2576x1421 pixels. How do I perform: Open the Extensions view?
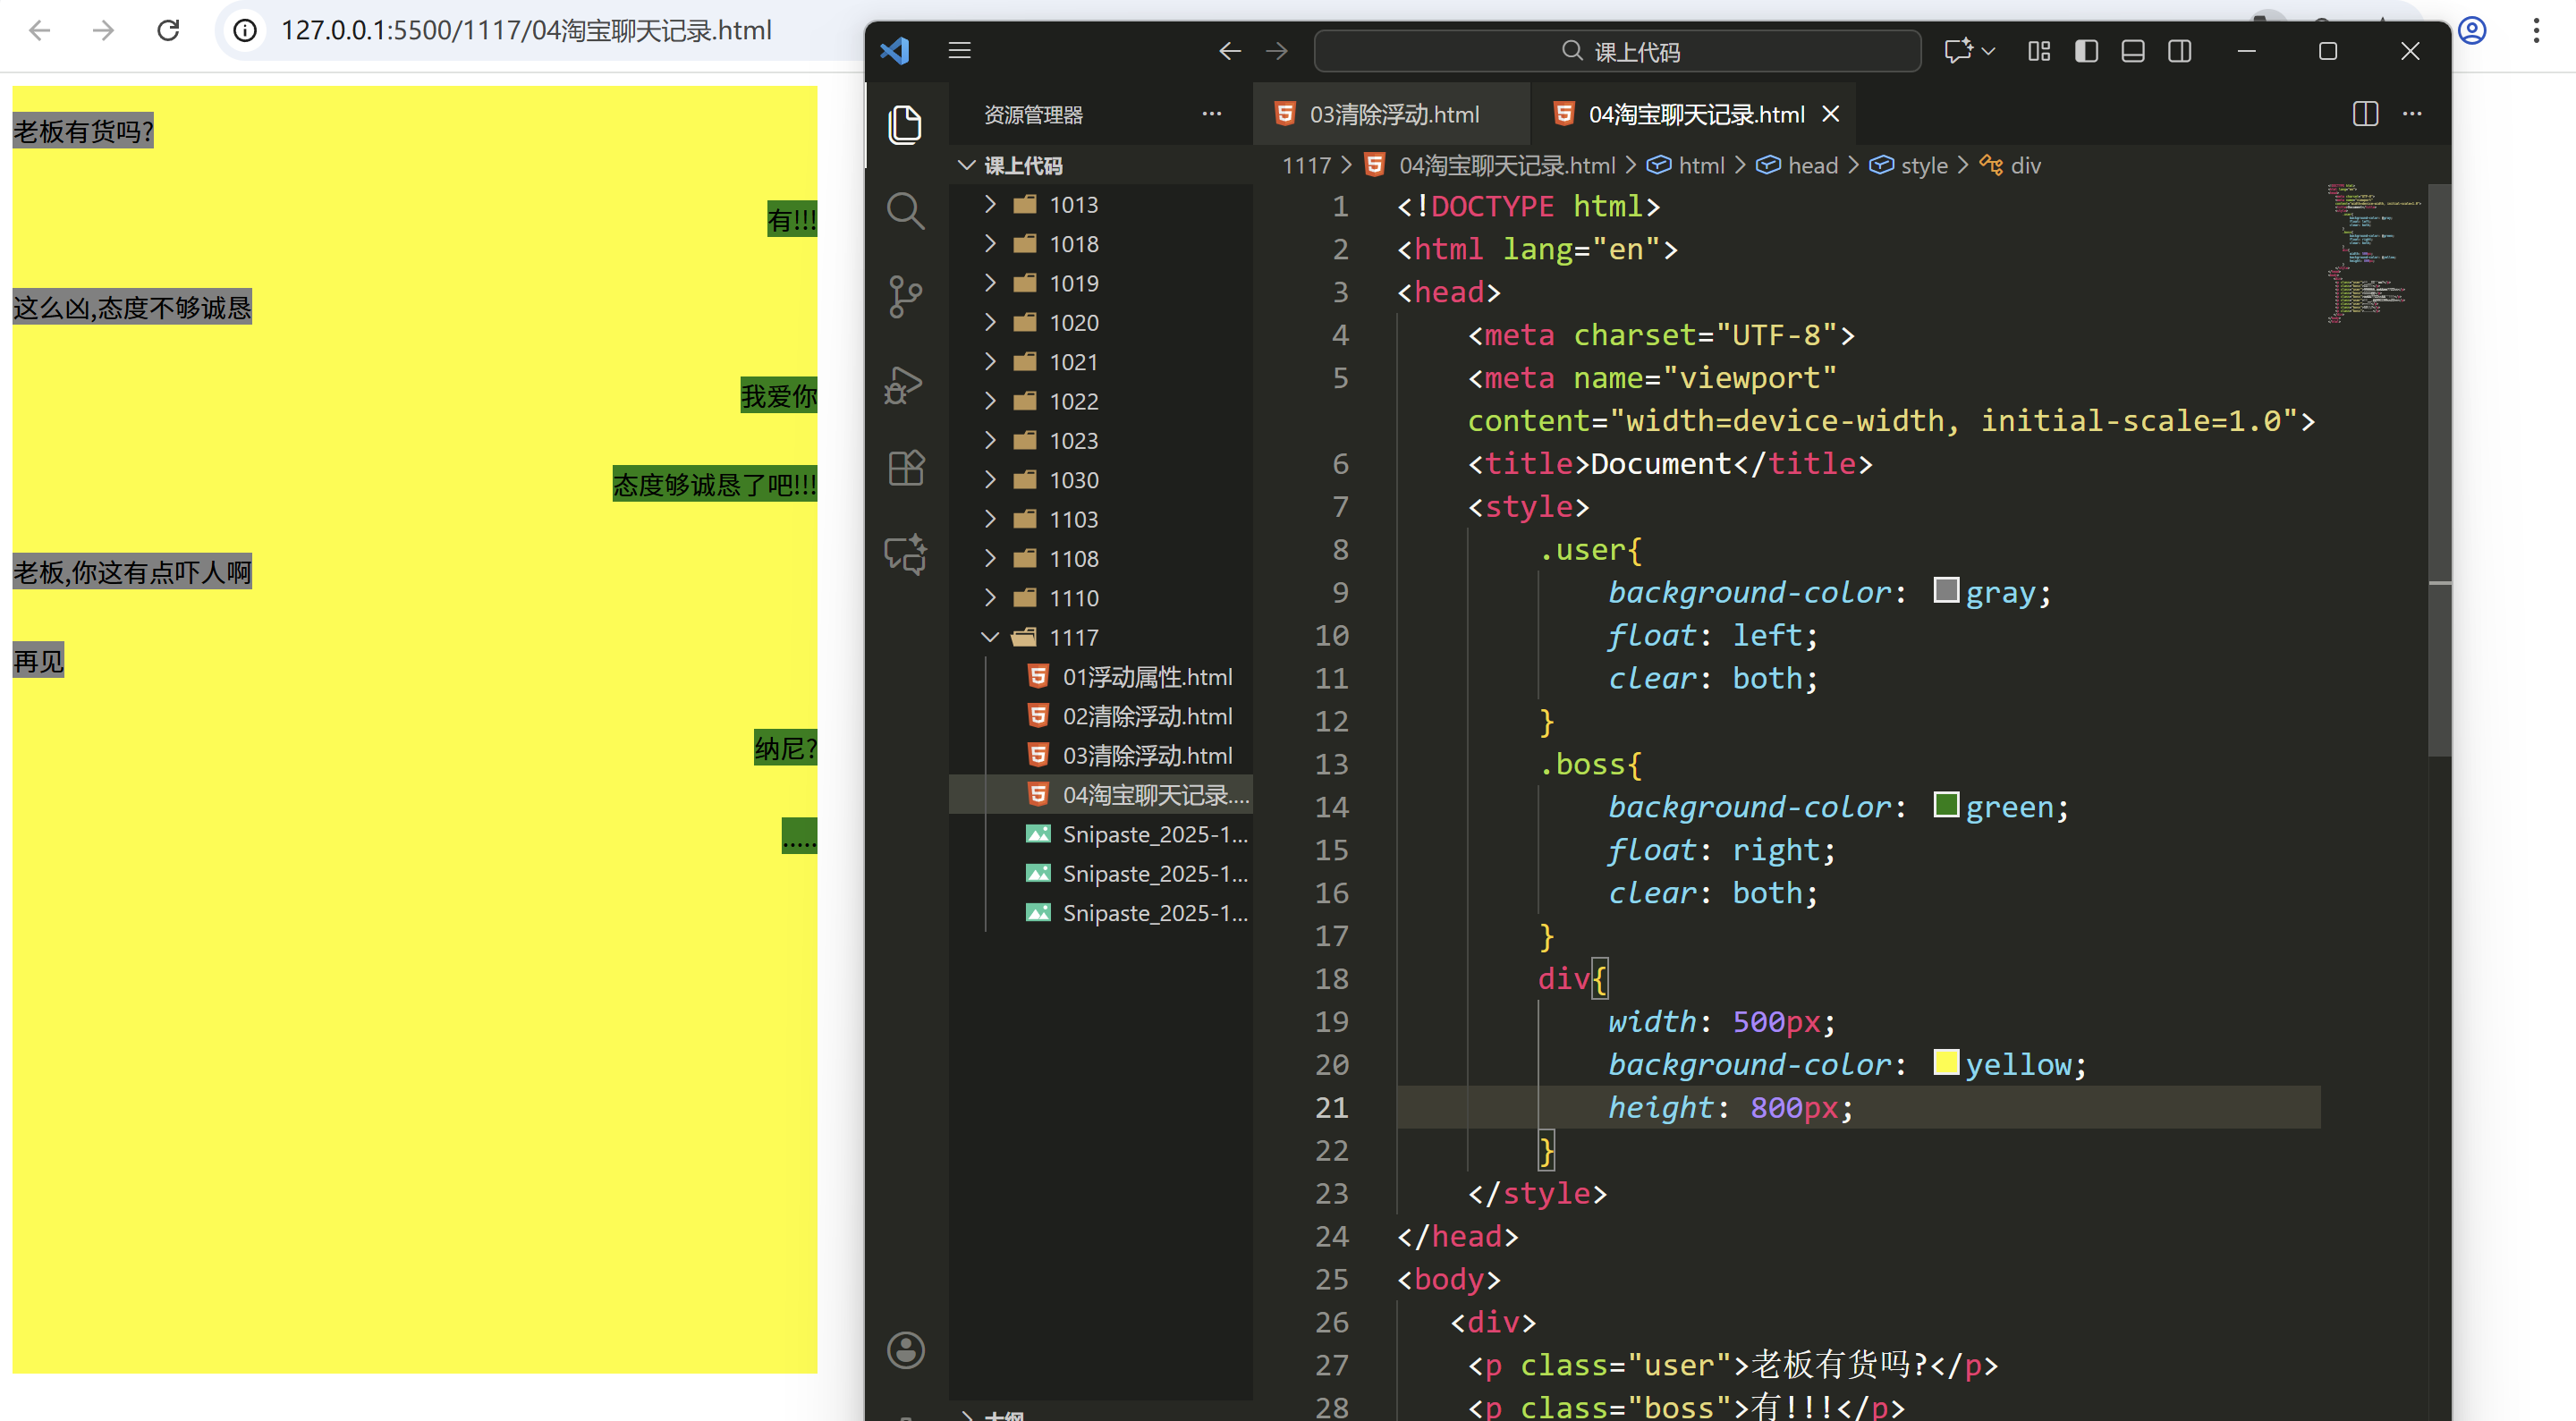[905, 468]
